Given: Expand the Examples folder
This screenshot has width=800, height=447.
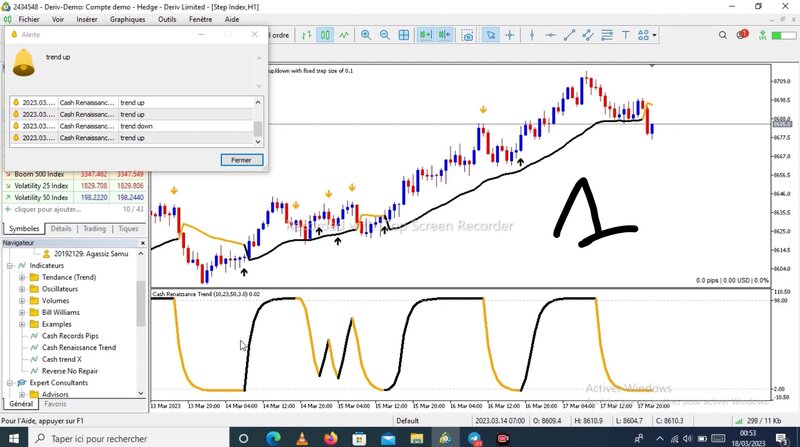Looking at the screenshot, I should (x=22, y=324).
